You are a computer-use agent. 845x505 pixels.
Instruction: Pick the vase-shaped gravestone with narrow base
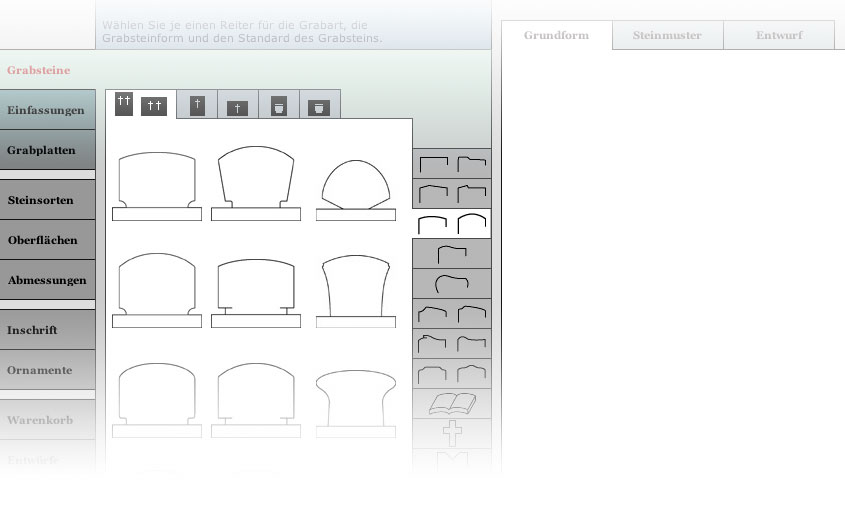pyautogui.click(x=356, y=290)
